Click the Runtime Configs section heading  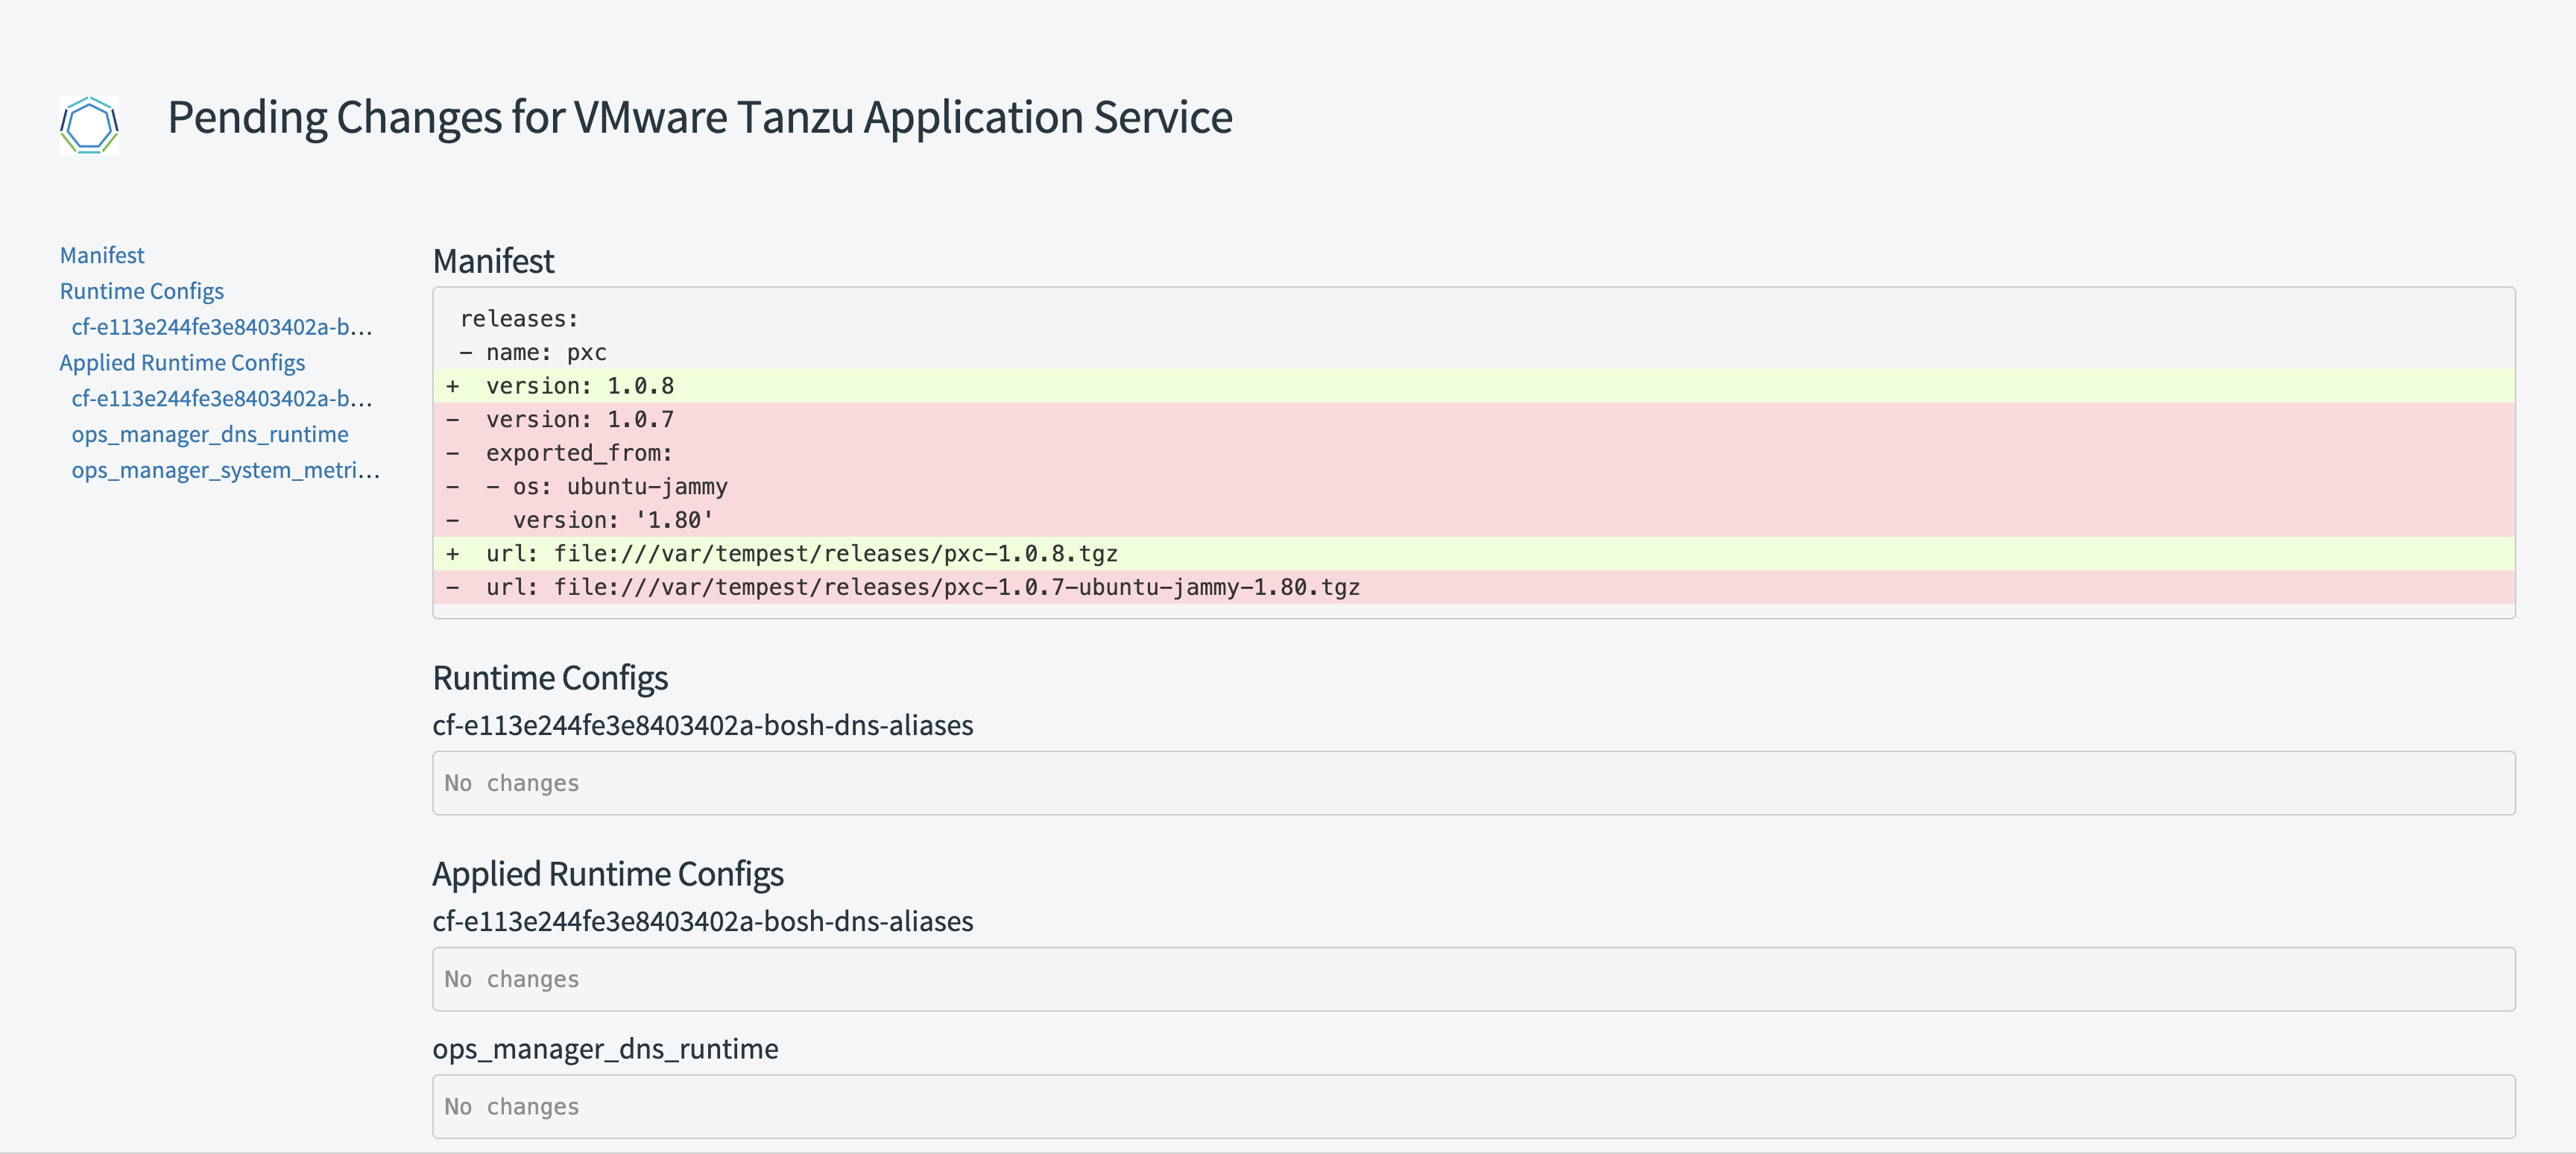coord(550,678)
